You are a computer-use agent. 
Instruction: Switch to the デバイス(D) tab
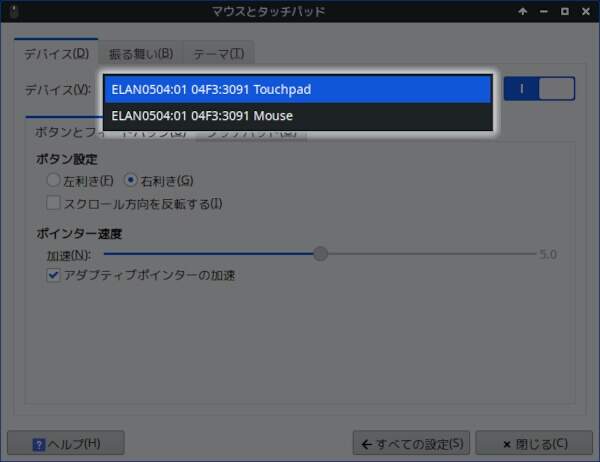pos(56,53)
